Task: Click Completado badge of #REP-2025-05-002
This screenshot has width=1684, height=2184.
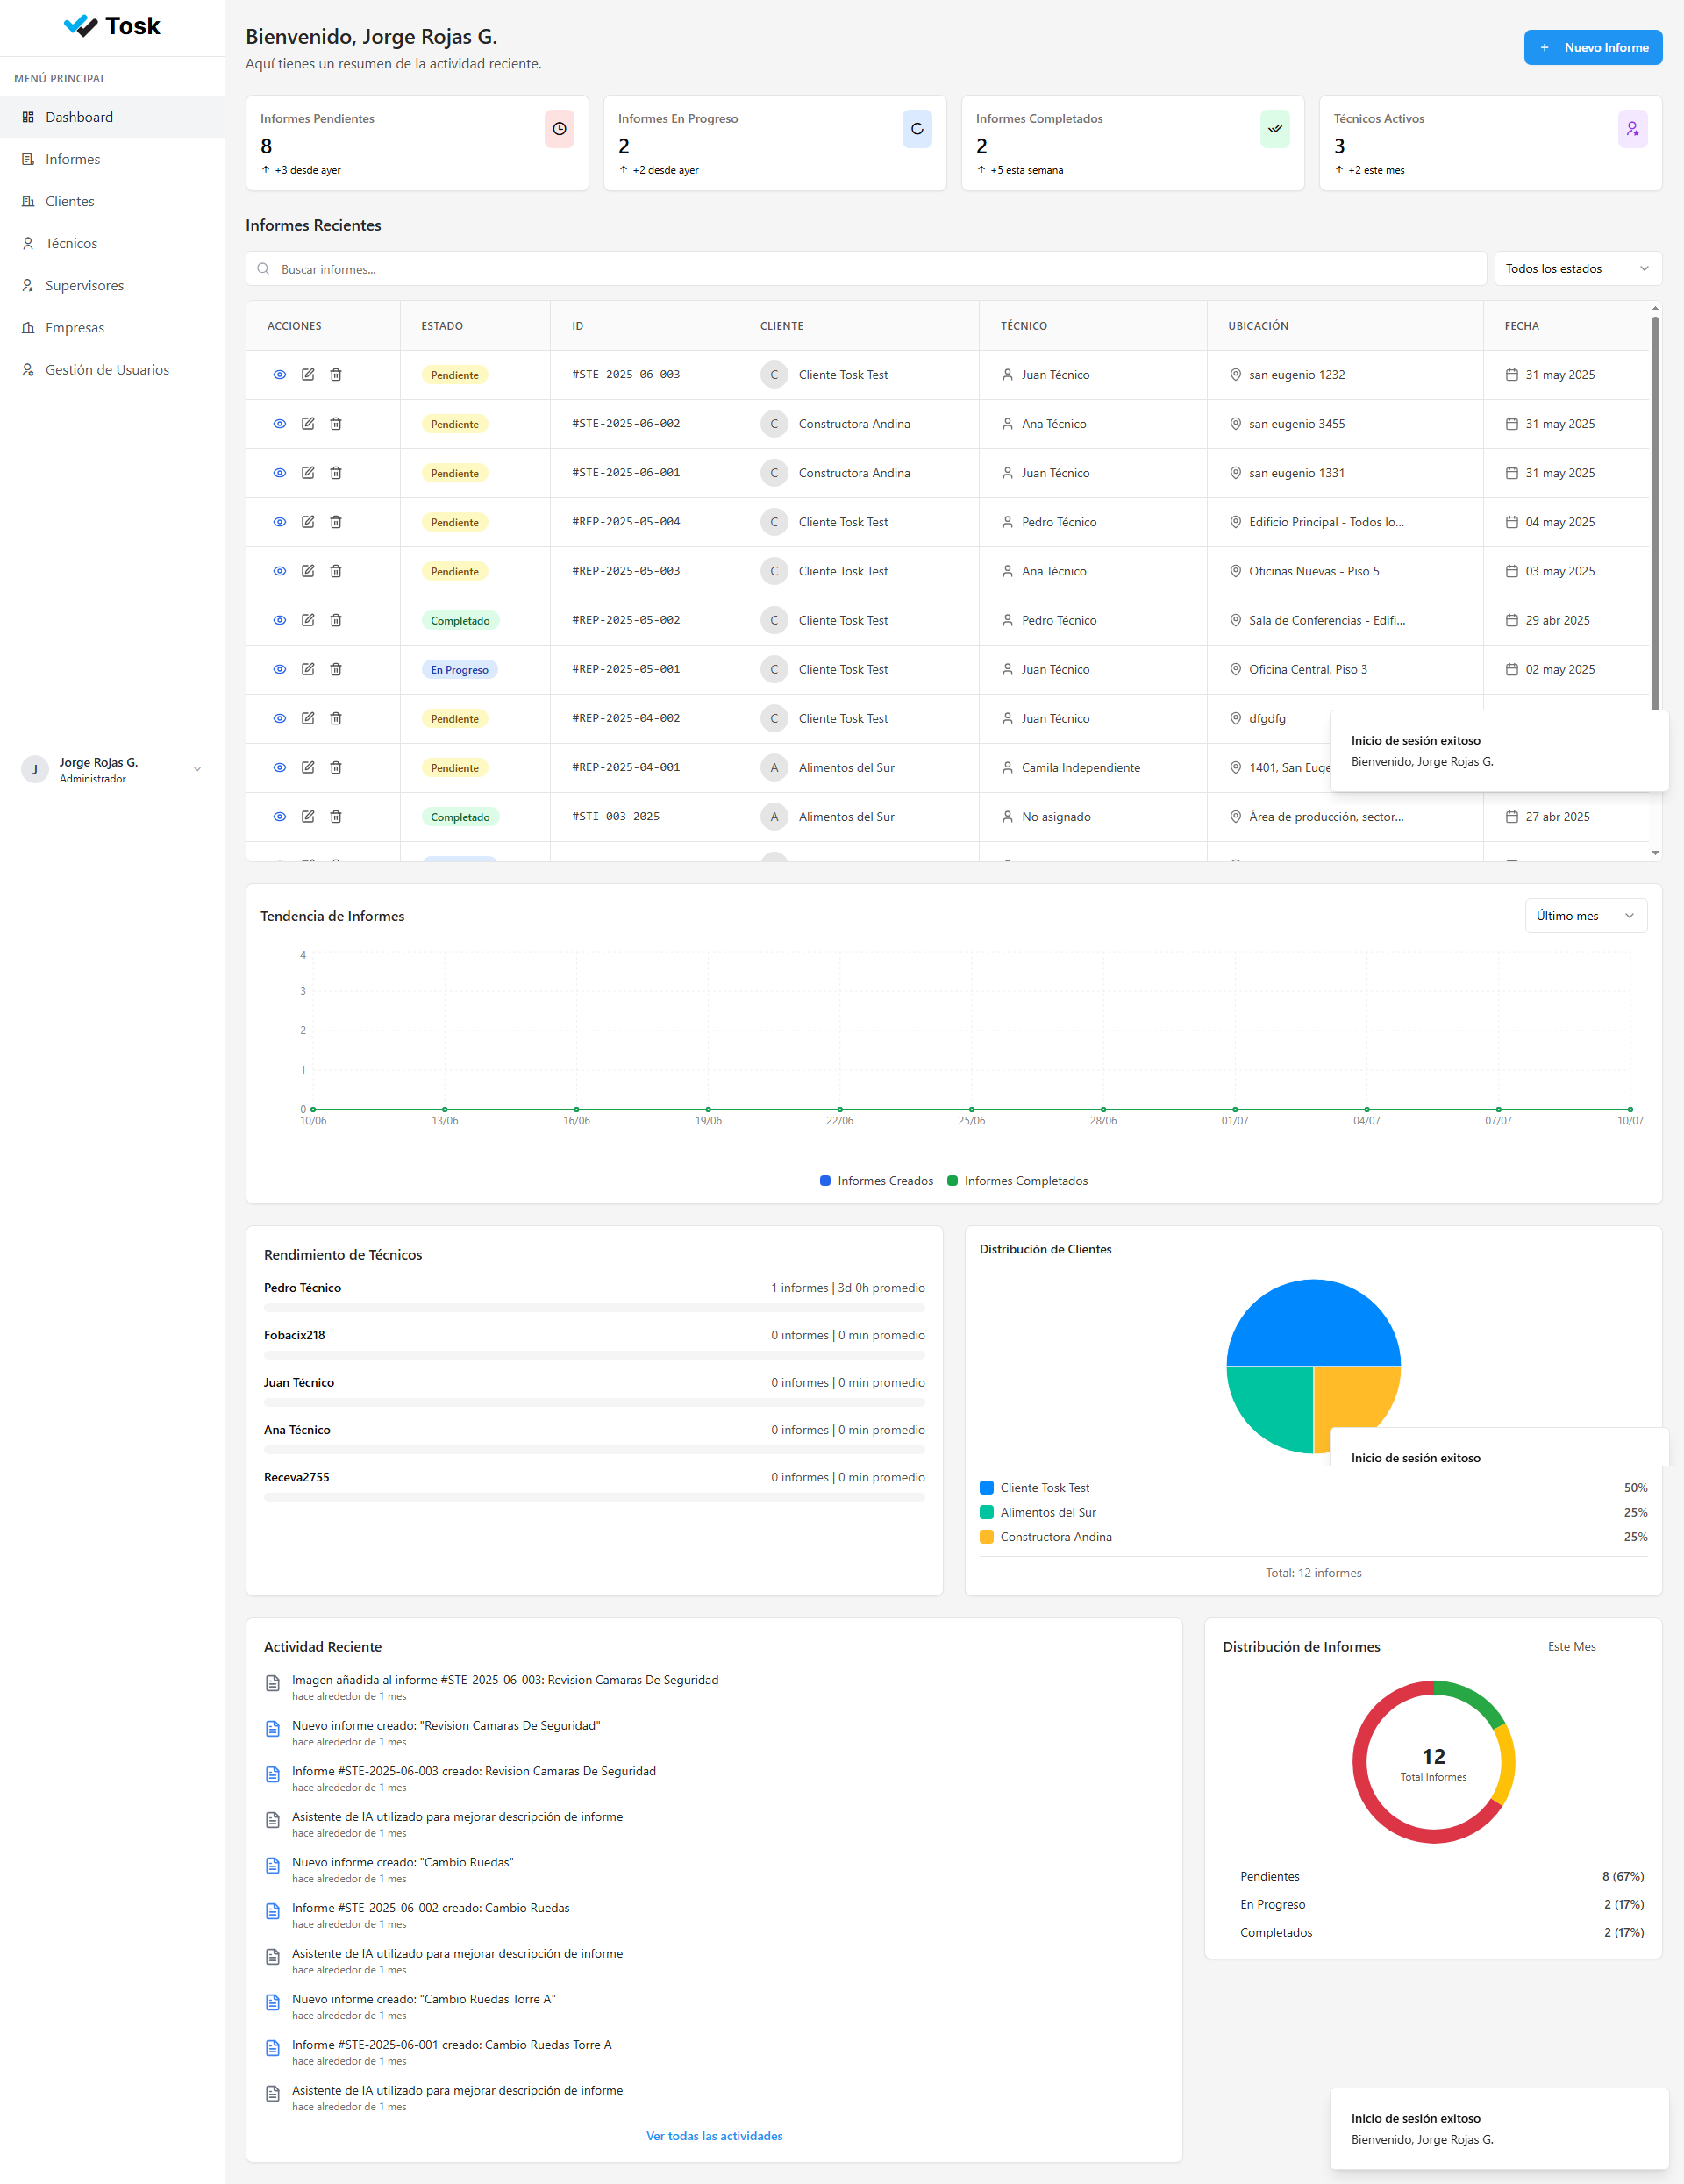Action: [460, 621]
